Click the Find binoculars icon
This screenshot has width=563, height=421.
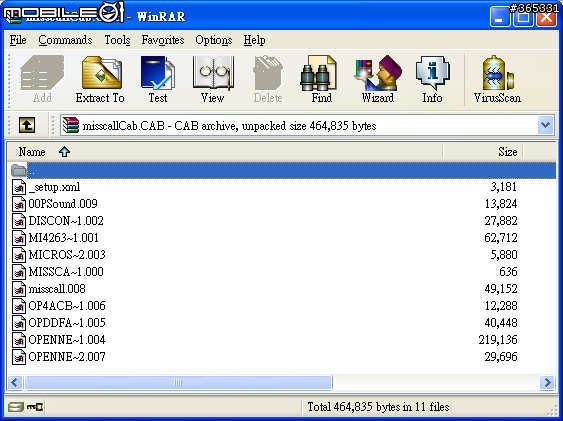coord(318,73)
